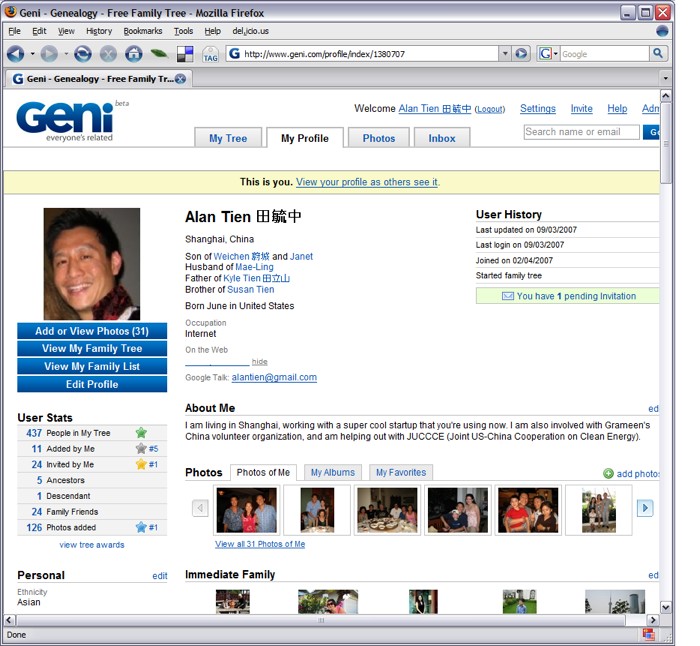The width and height of the screenshot is (700, 646).
Task: Click the Geni logo
Action: click(67, 121)
